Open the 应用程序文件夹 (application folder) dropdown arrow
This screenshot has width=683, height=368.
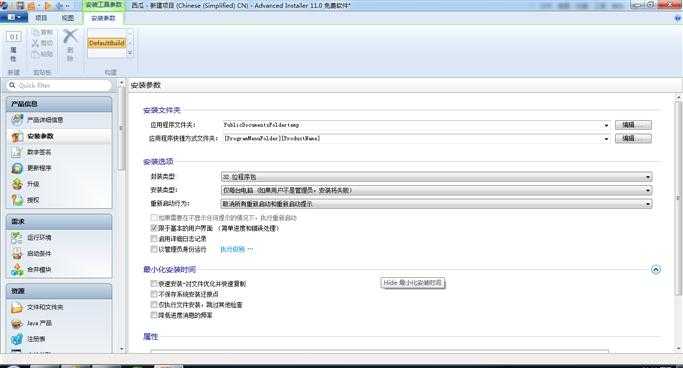pos(606,125)
